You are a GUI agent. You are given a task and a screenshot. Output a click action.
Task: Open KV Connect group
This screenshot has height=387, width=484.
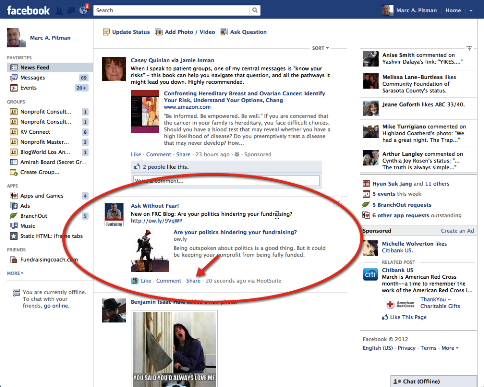point(35,132)
